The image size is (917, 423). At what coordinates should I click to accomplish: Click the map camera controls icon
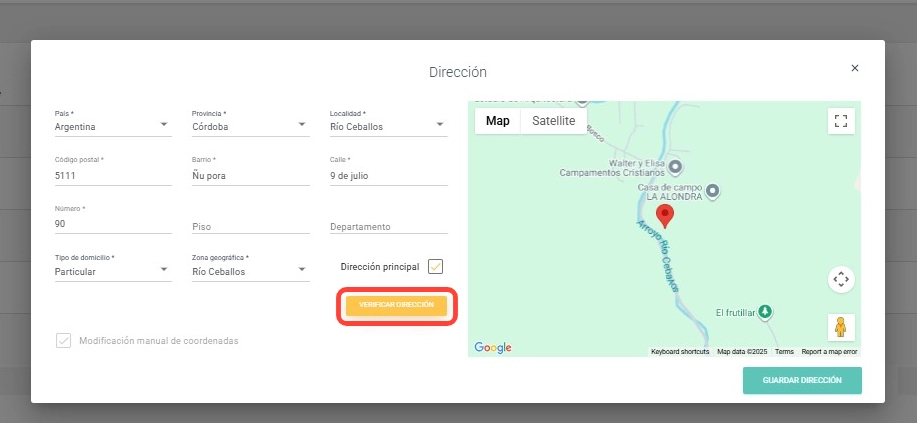(841, 279)
